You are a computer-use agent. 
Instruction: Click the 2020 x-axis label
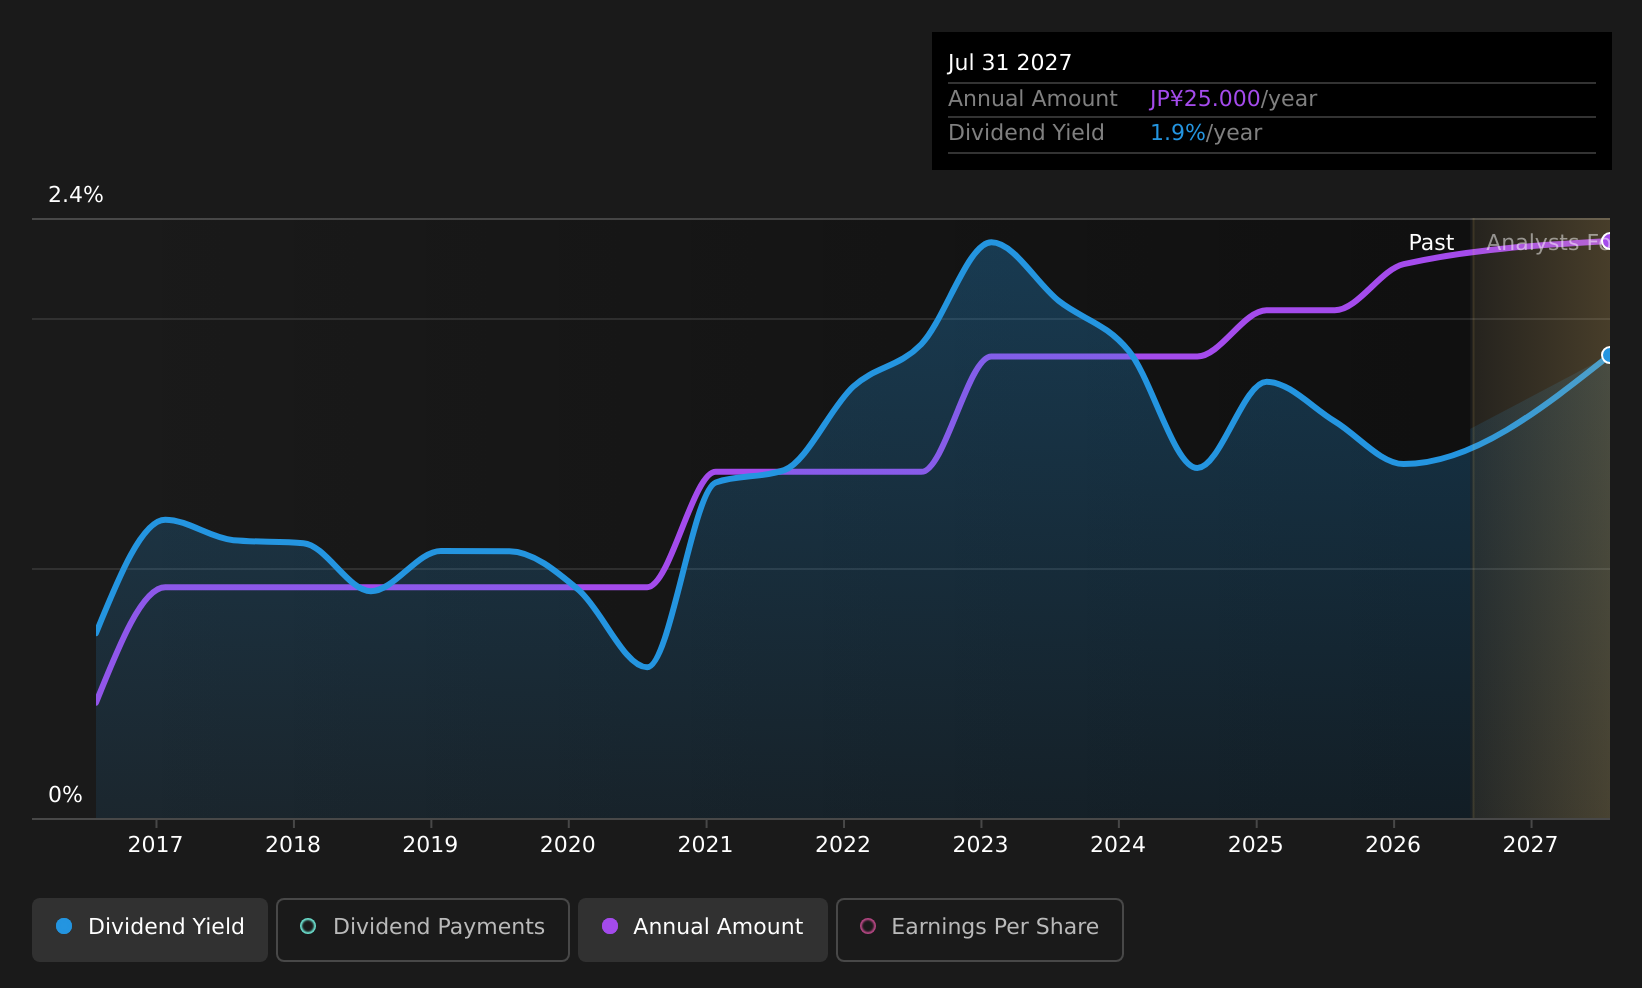[x=568, y=845]
